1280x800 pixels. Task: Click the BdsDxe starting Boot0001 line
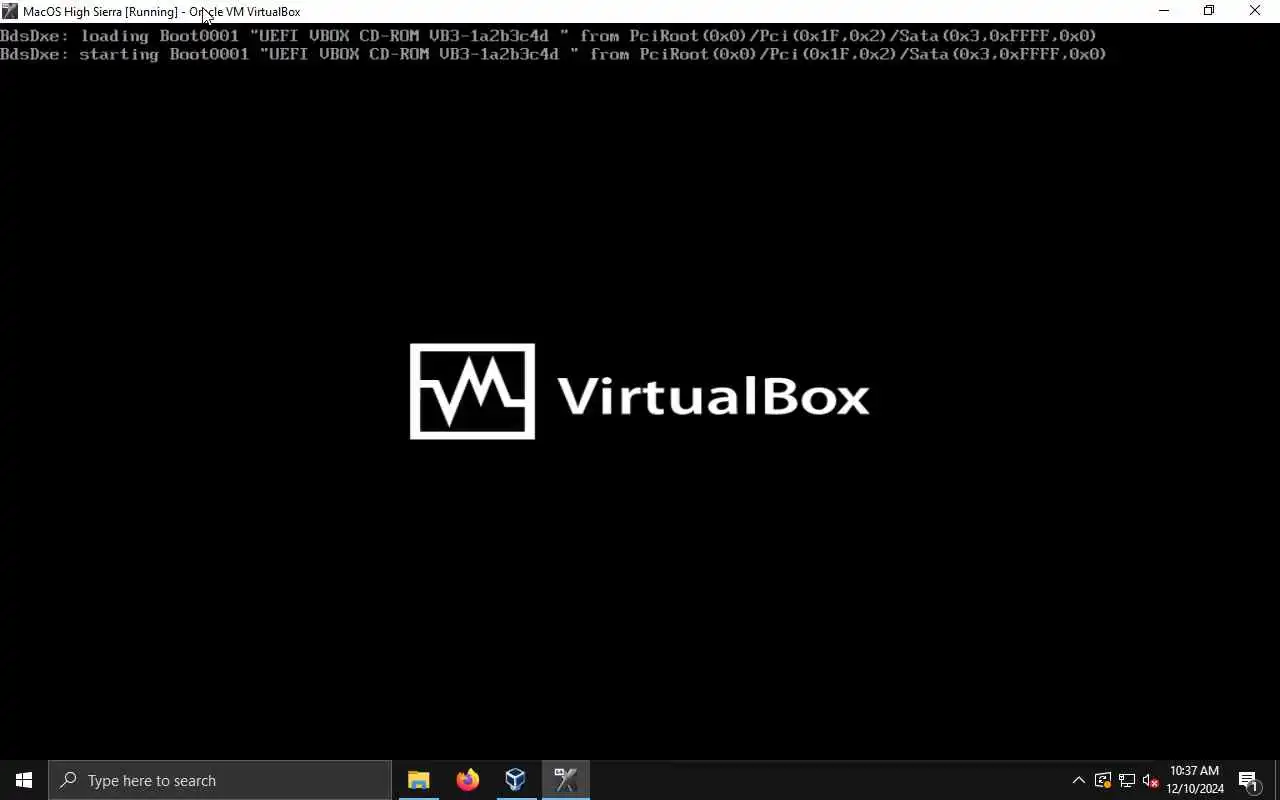coord(553,54)
